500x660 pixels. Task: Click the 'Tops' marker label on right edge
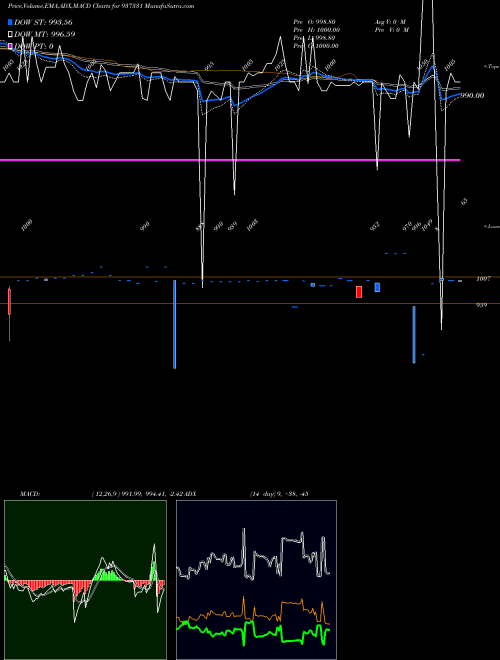pyautogui.click(x=491, y=67)
